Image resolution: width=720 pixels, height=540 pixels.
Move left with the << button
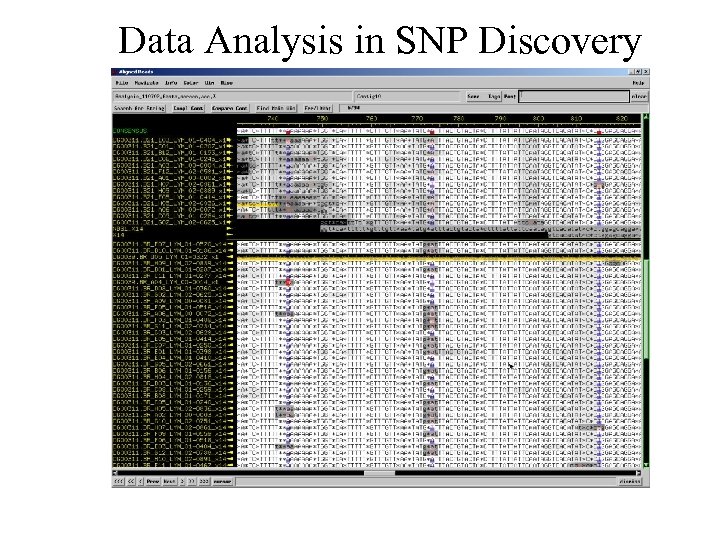[131, 481]
